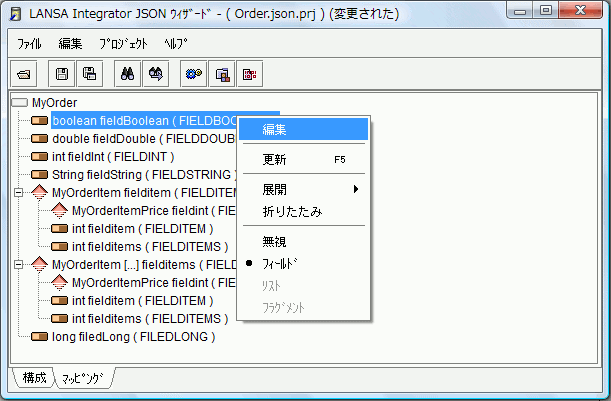Click the field icon beside double fieldDouble
This screenshot has height=401, width=611.
pyautogui.click(x=39, y=139)
